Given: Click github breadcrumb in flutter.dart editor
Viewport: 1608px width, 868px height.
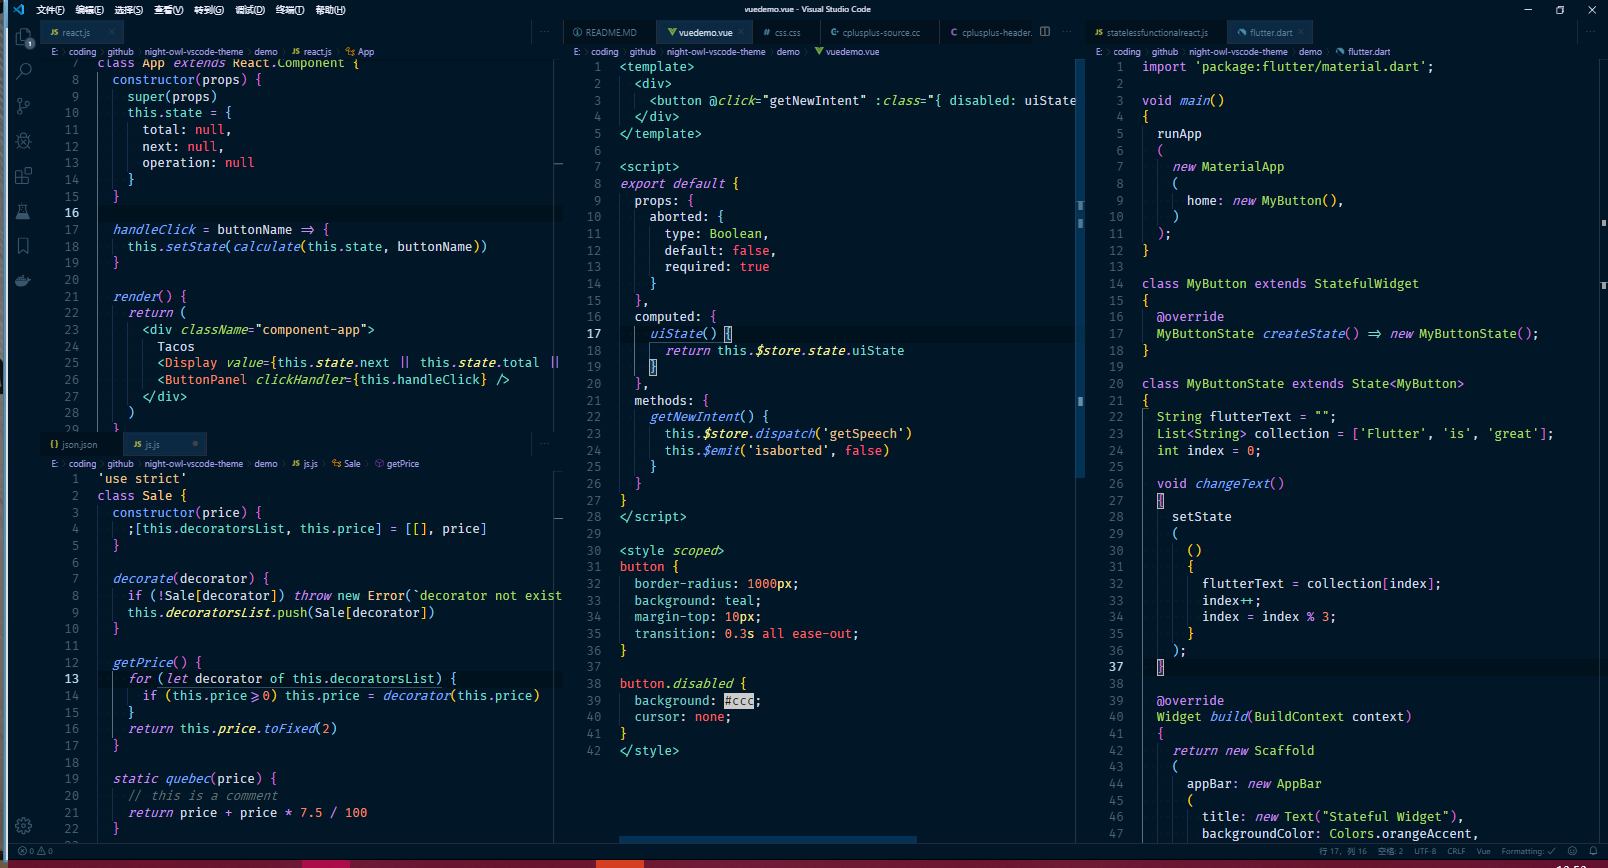Looking at the screenshot, I should pos(1165,52).
